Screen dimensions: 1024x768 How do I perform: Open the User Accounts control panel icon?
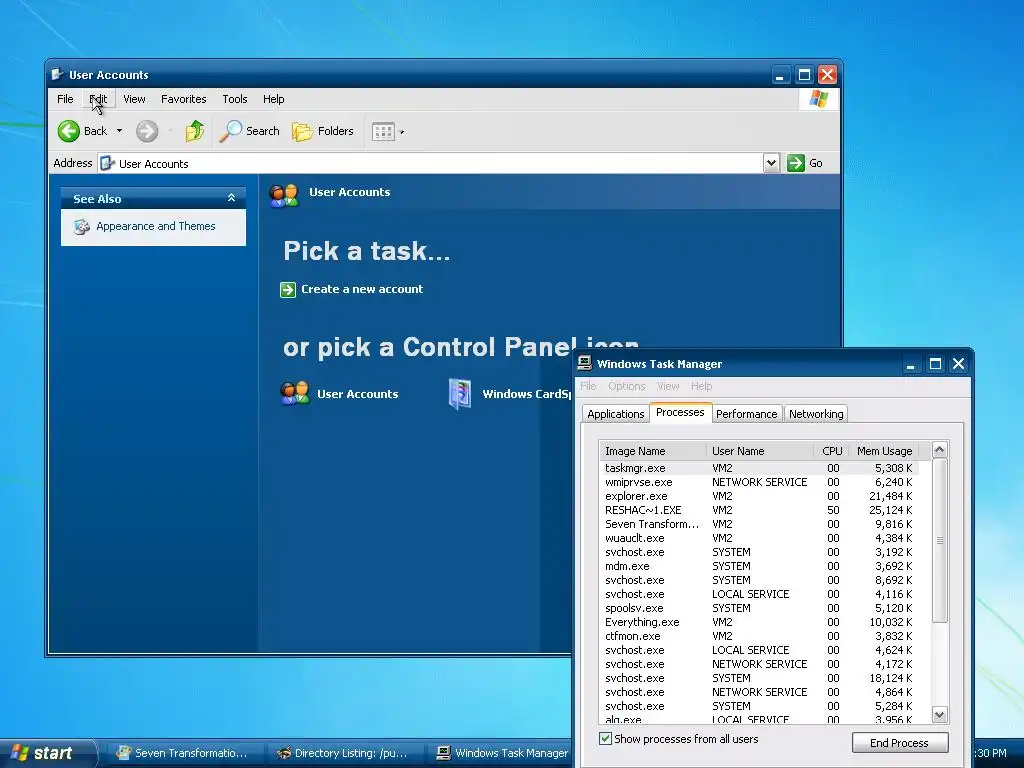point(295,393)
